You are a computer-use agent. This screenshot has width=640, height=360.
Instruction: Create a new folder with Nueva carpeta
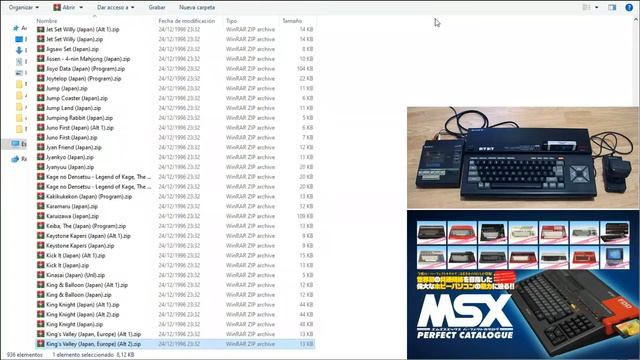click(x=197, y=7)
